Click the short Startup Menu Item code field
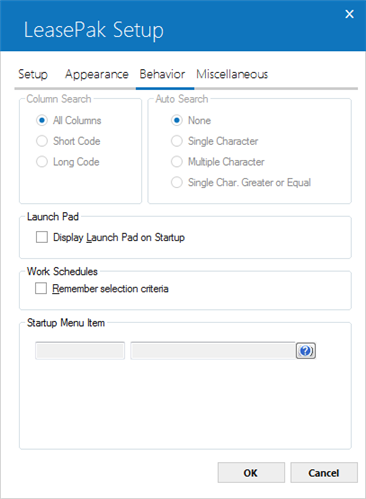The image size is (366, 499). point(80,351)
